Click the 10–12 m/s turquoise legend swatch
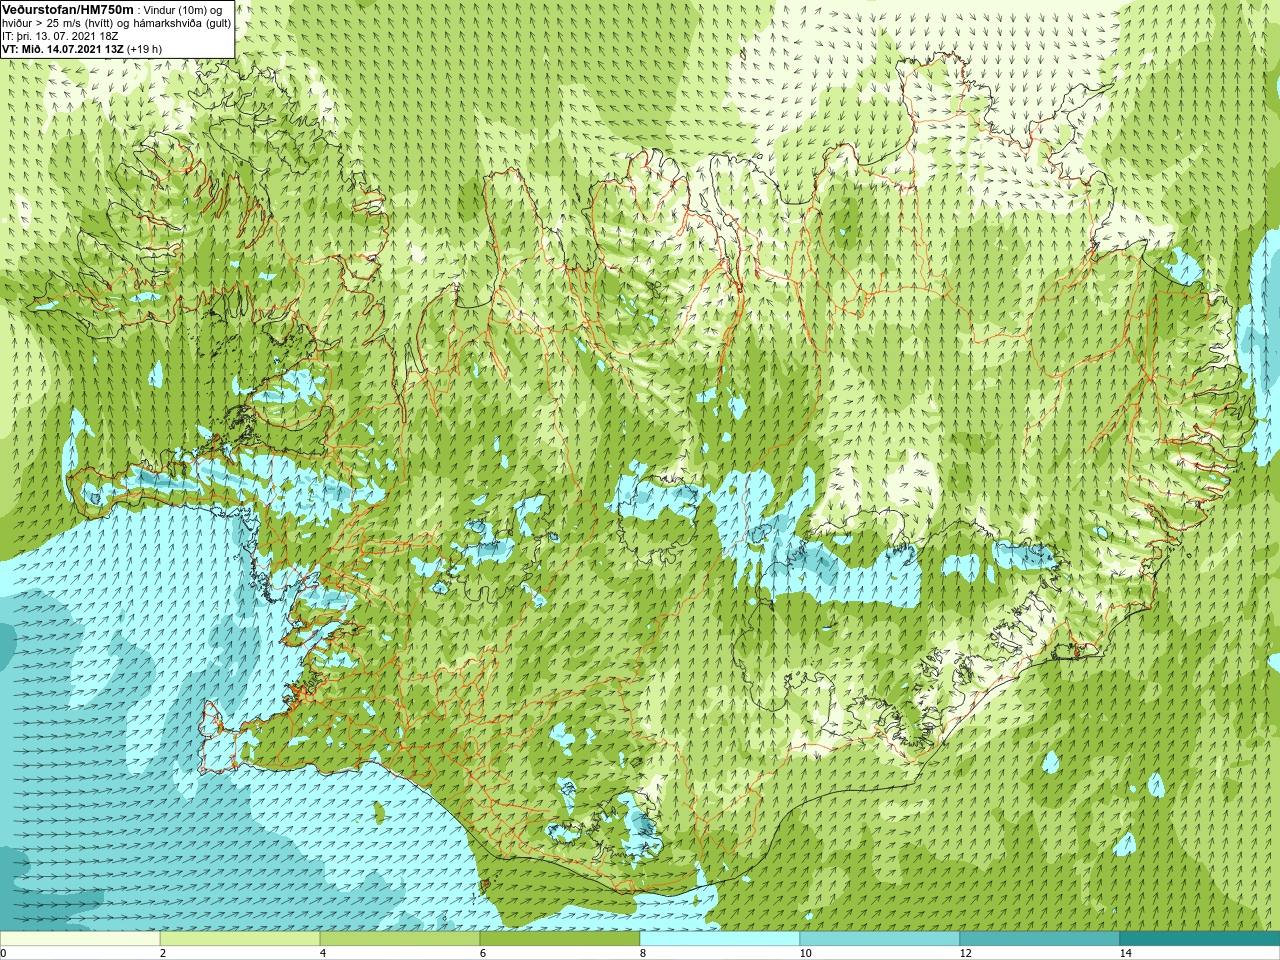The image size is (1280, 960). 880,939
